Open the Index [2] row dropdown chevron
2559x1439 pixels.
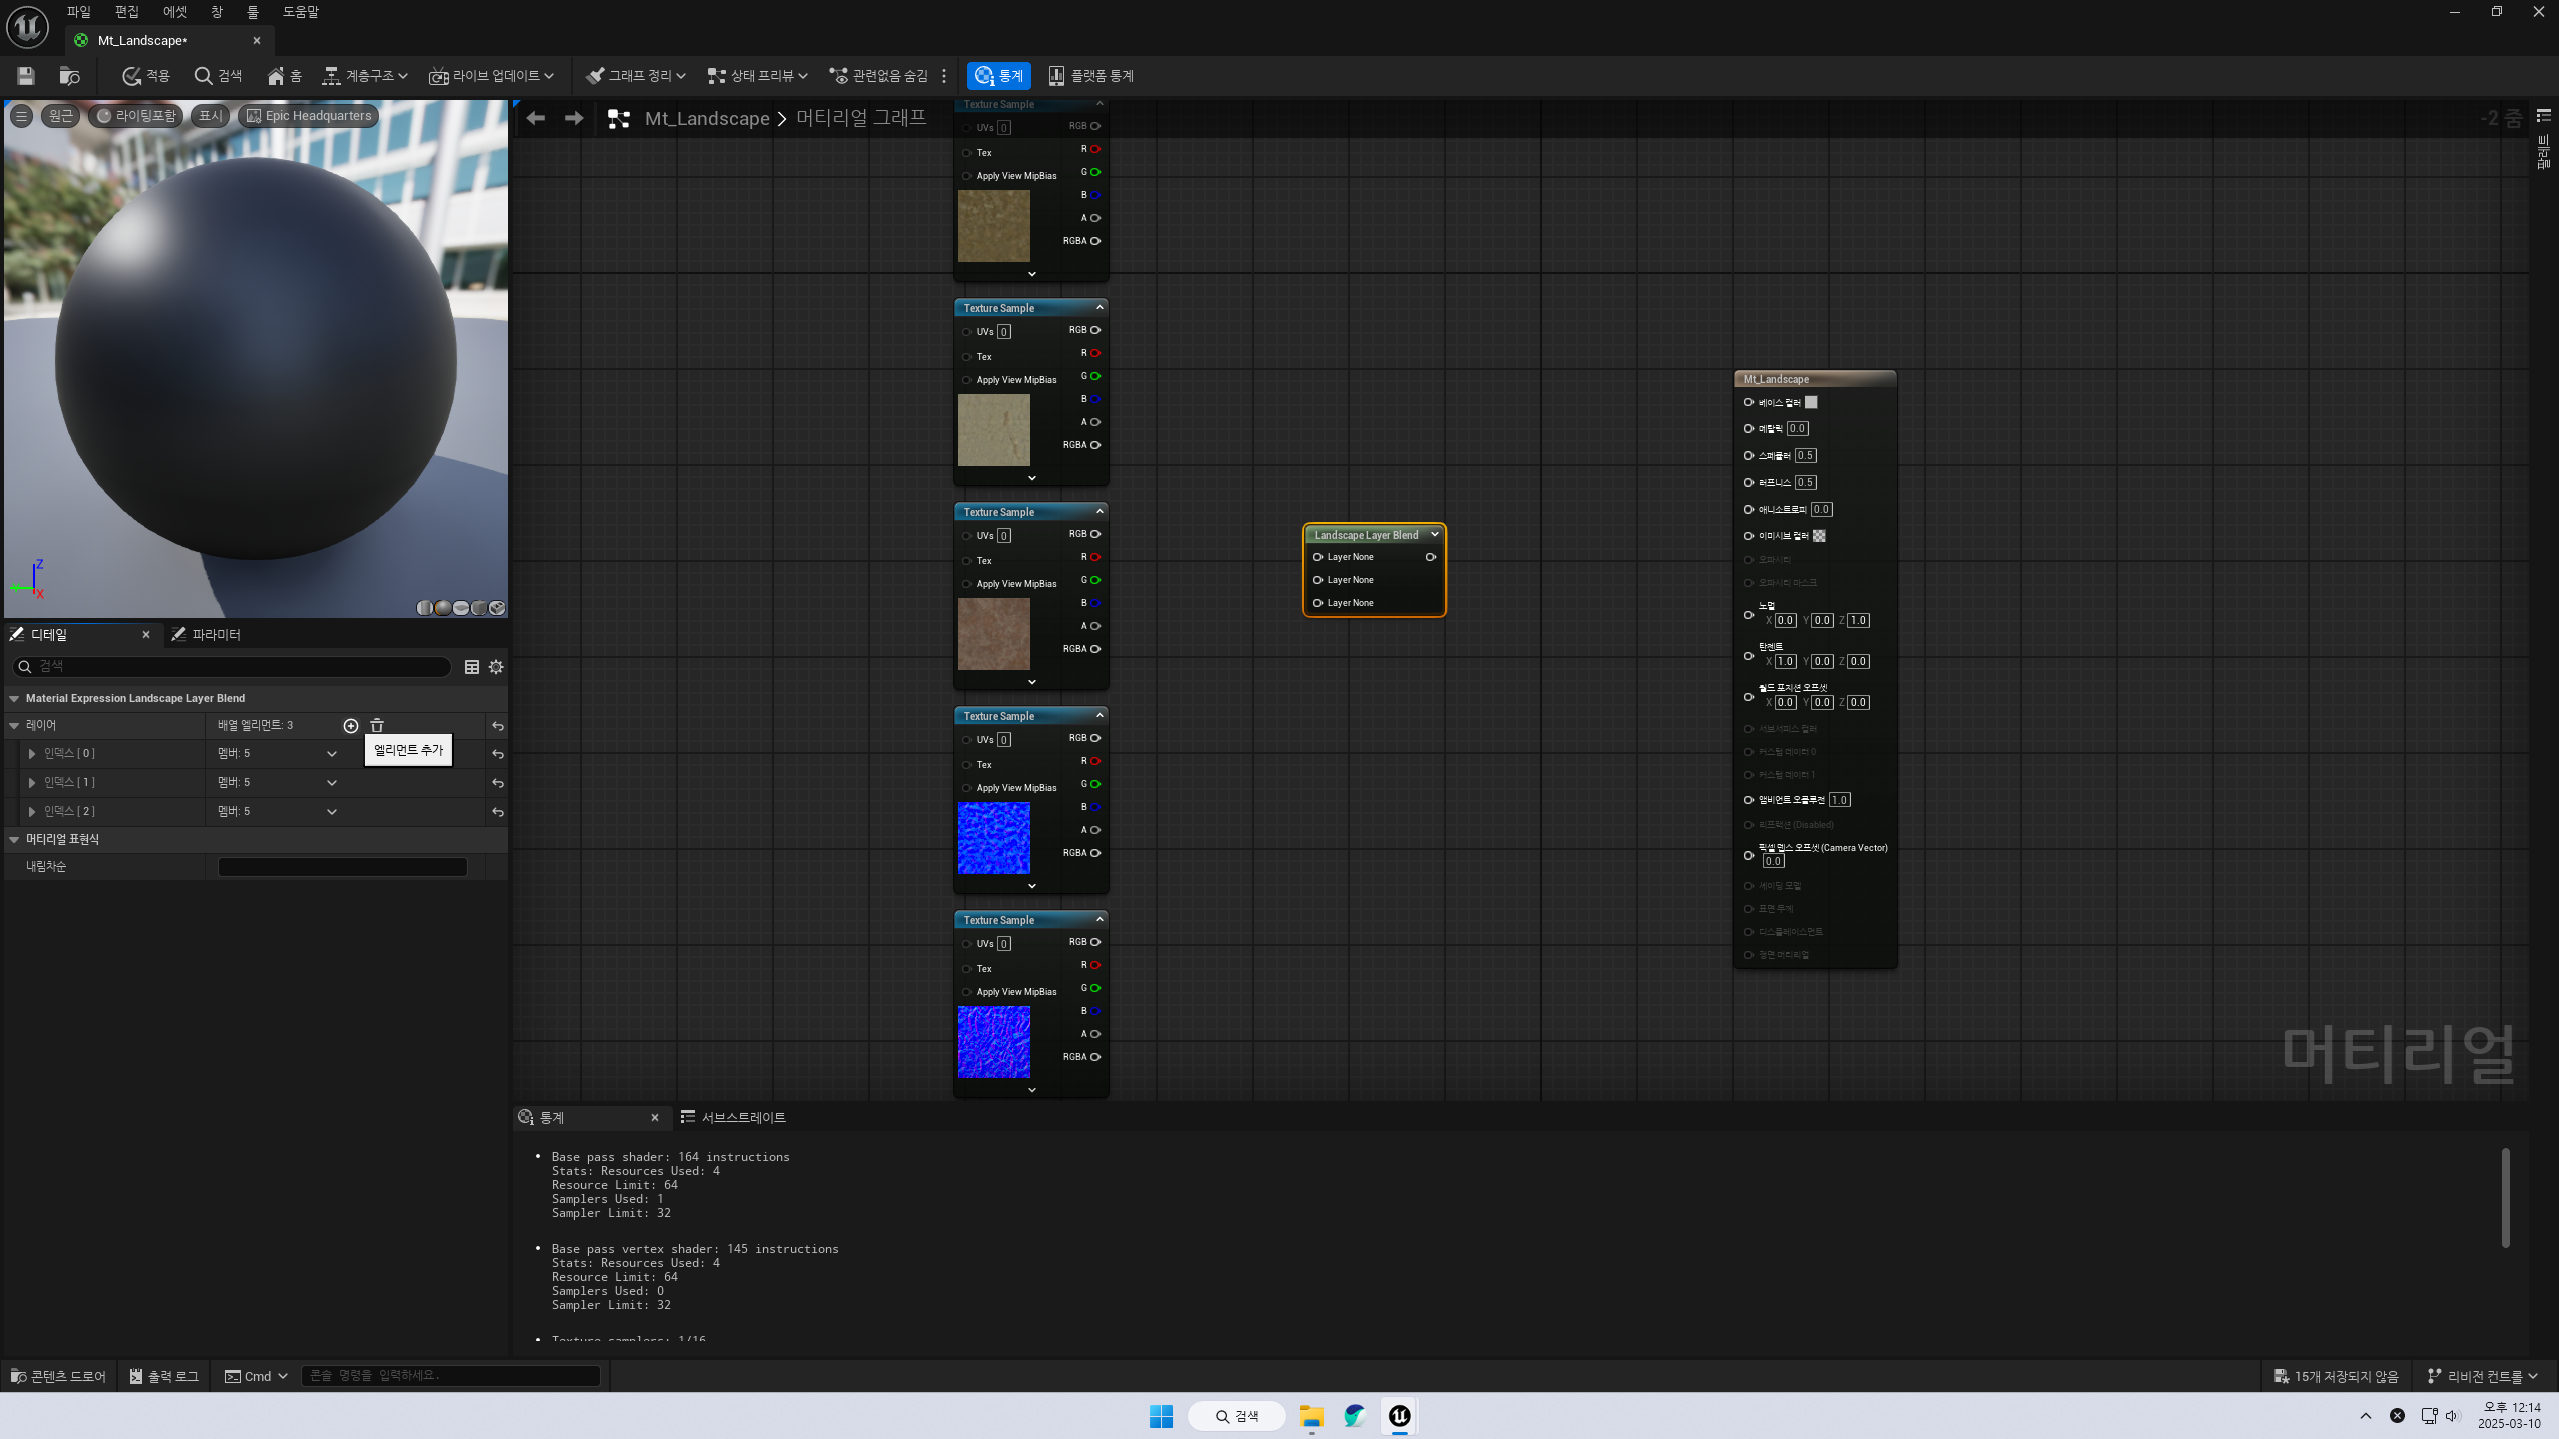click(332, 812)
